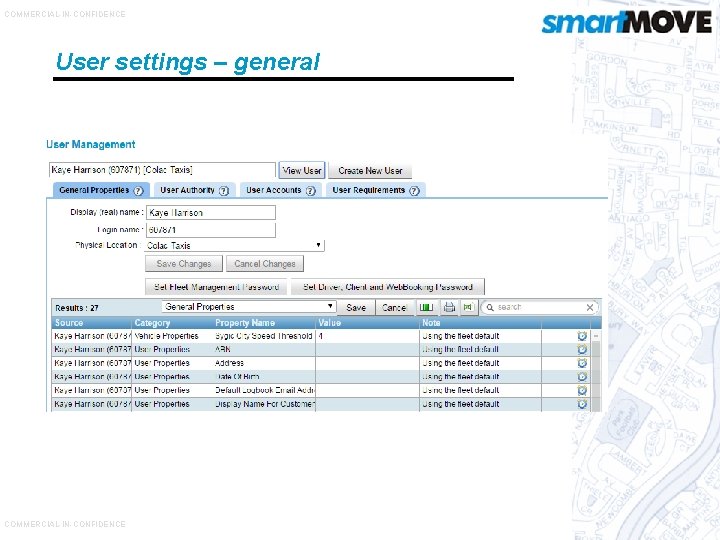Screen dimensions: 720x540
Task: Click Set Driver, Client and WebBooking Password button
Action: (388, 287)
